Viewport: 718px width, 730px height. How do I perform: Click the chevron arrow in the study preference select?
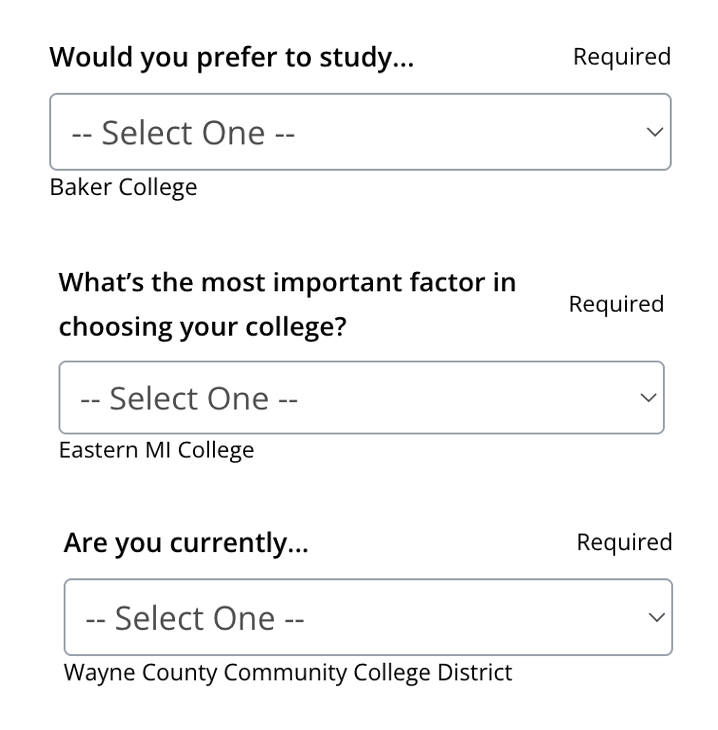coord(654,132)
